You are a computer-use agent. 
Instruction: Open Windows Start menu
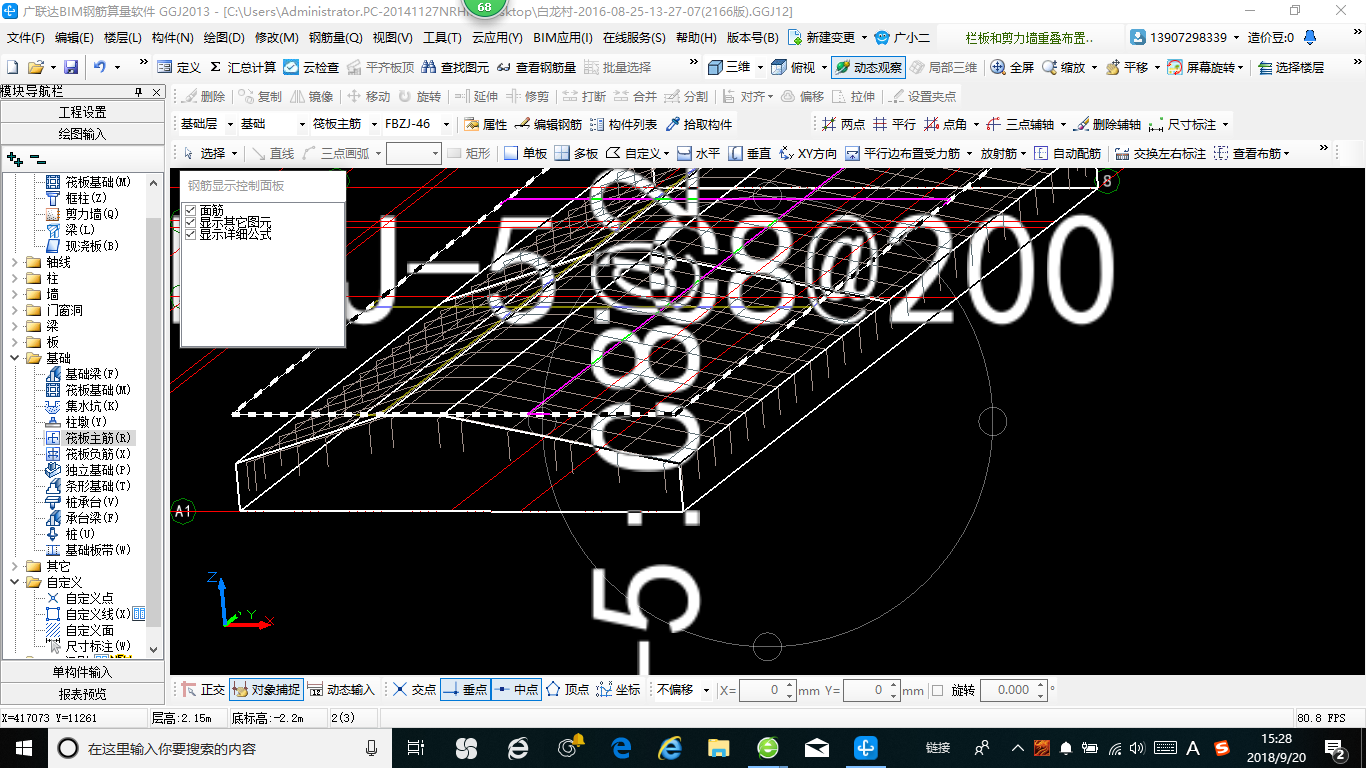[x=24, y=747]
